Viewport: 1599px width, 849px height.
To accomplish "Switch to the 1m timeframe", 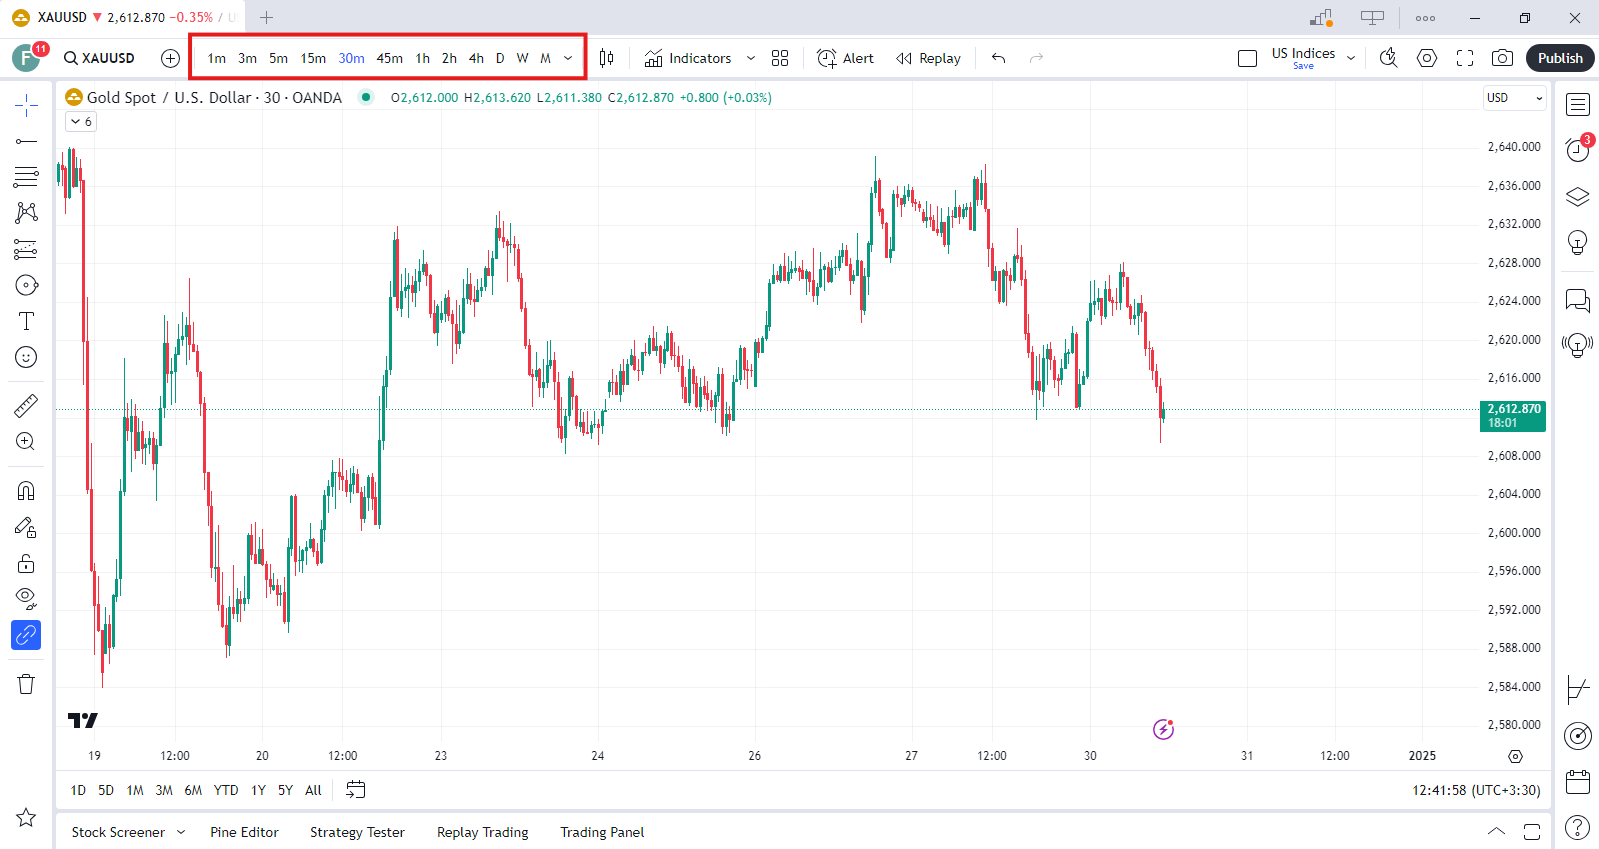I will 217,58.
